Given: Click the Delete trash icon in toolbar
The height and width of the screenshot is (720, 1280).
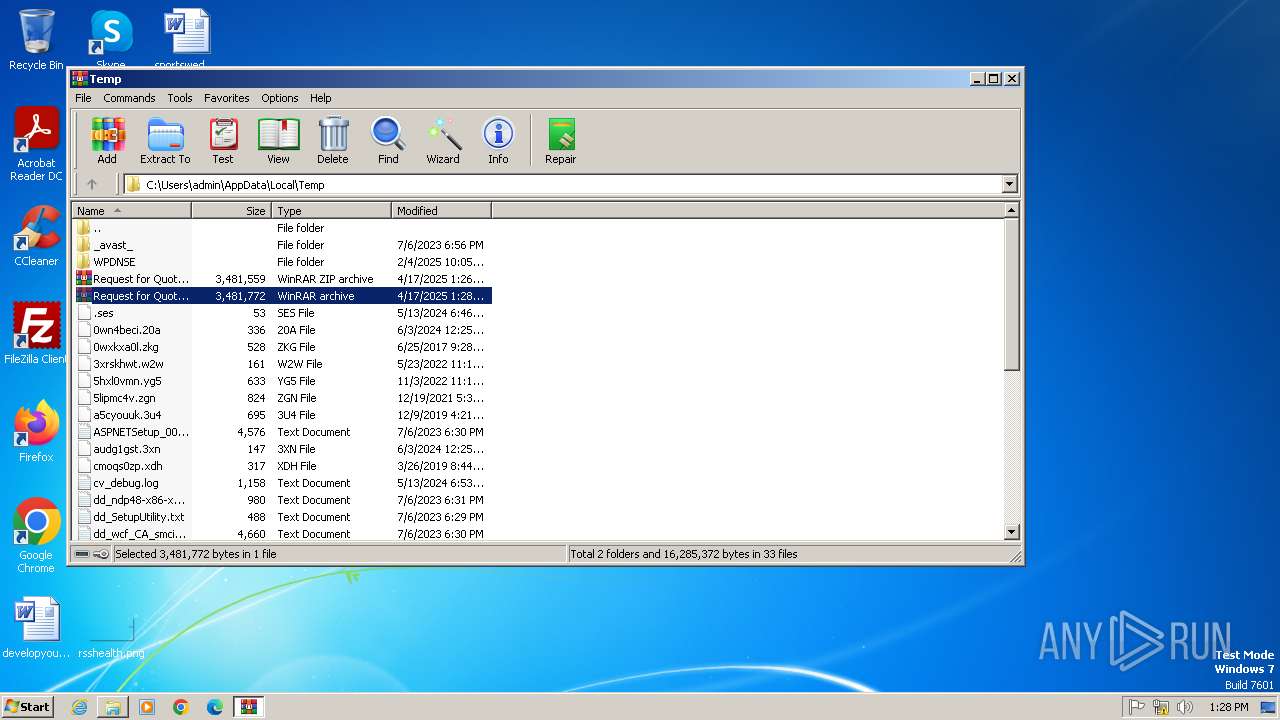Looking at the screenshot, I should [333, 140].
